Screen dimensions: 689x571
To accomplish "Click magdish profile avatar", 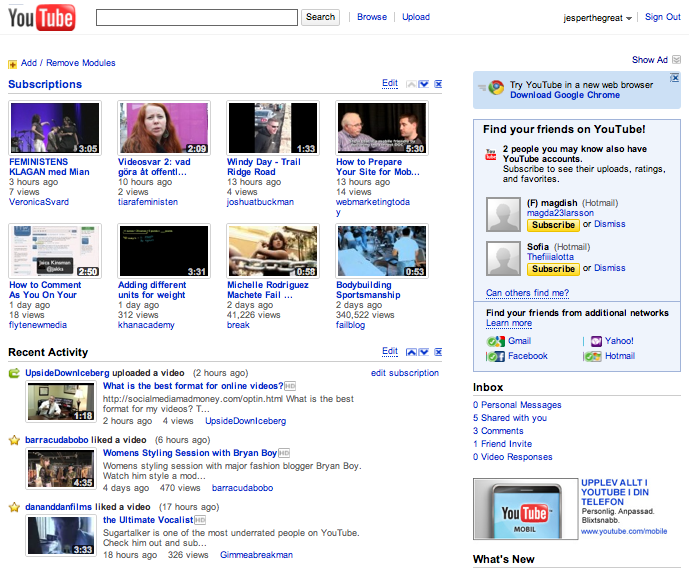I will tap(503, 214).
